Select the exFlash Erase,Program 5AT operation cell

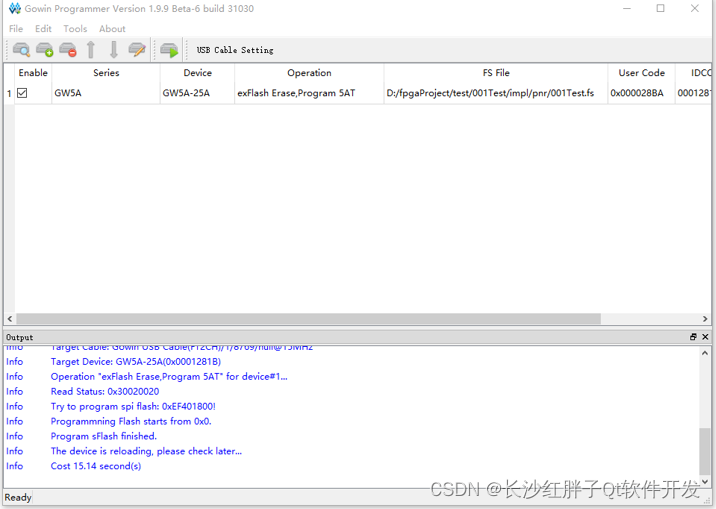pyautogui.click(x=309, y=93)
